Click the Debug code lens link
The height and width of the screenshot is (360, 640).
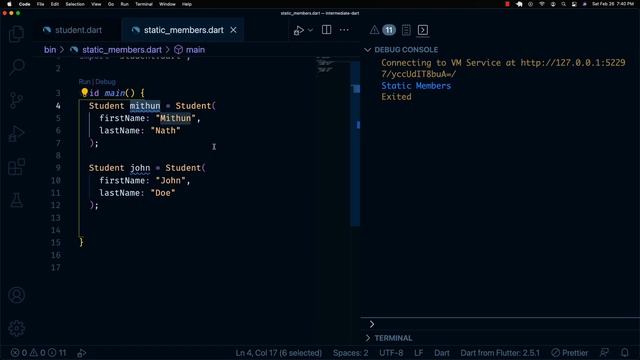pos(105,82)
